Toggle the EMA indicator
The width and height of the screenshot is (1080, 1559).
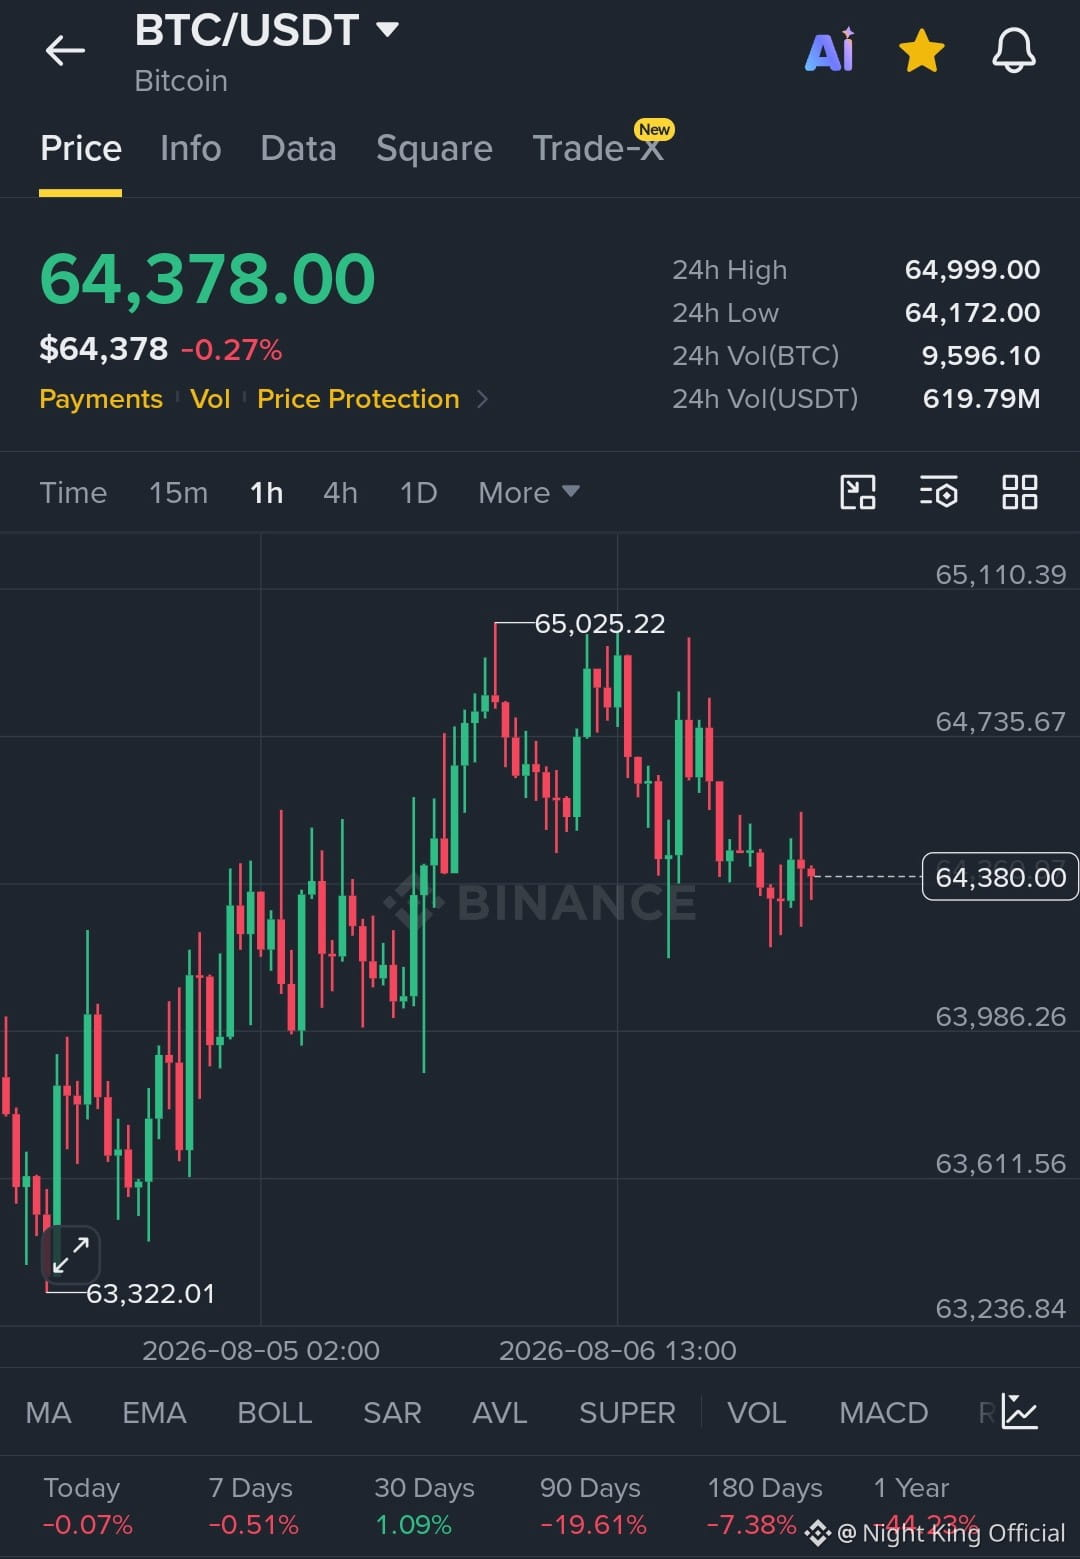154,1412
